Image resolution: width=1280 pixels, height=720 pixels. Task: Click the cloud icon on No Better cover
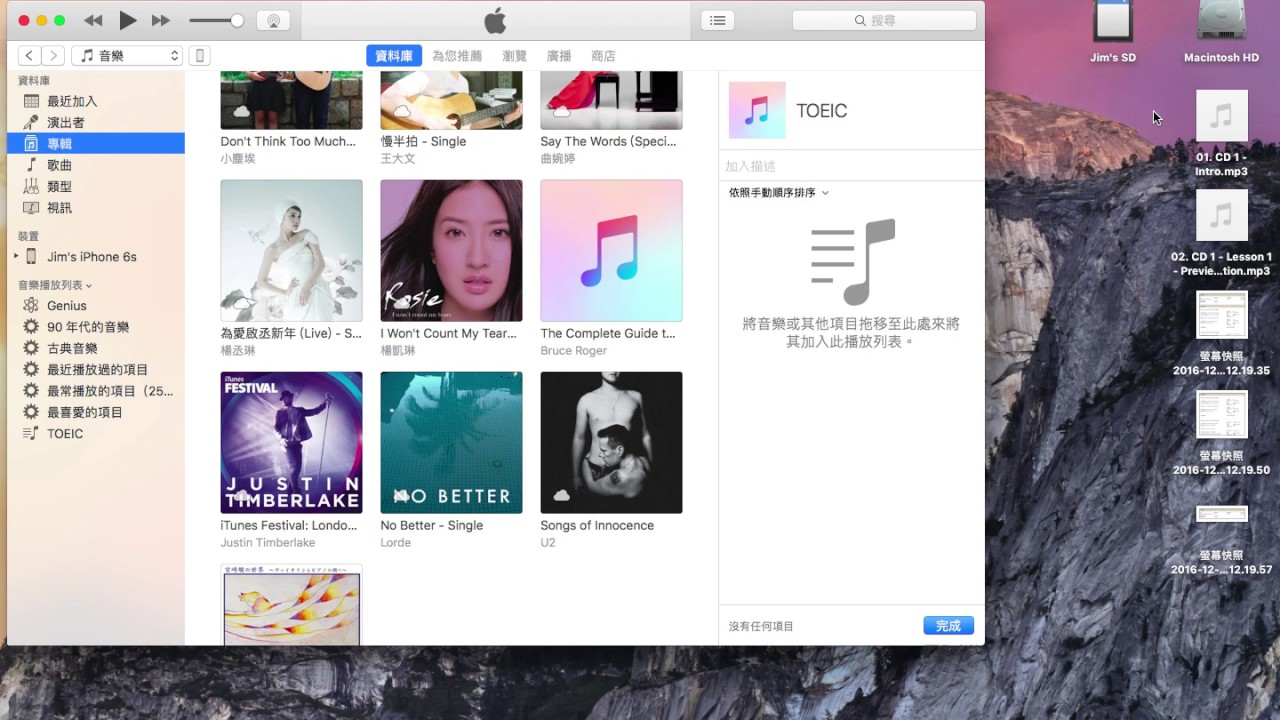click(x=401, y=495)
